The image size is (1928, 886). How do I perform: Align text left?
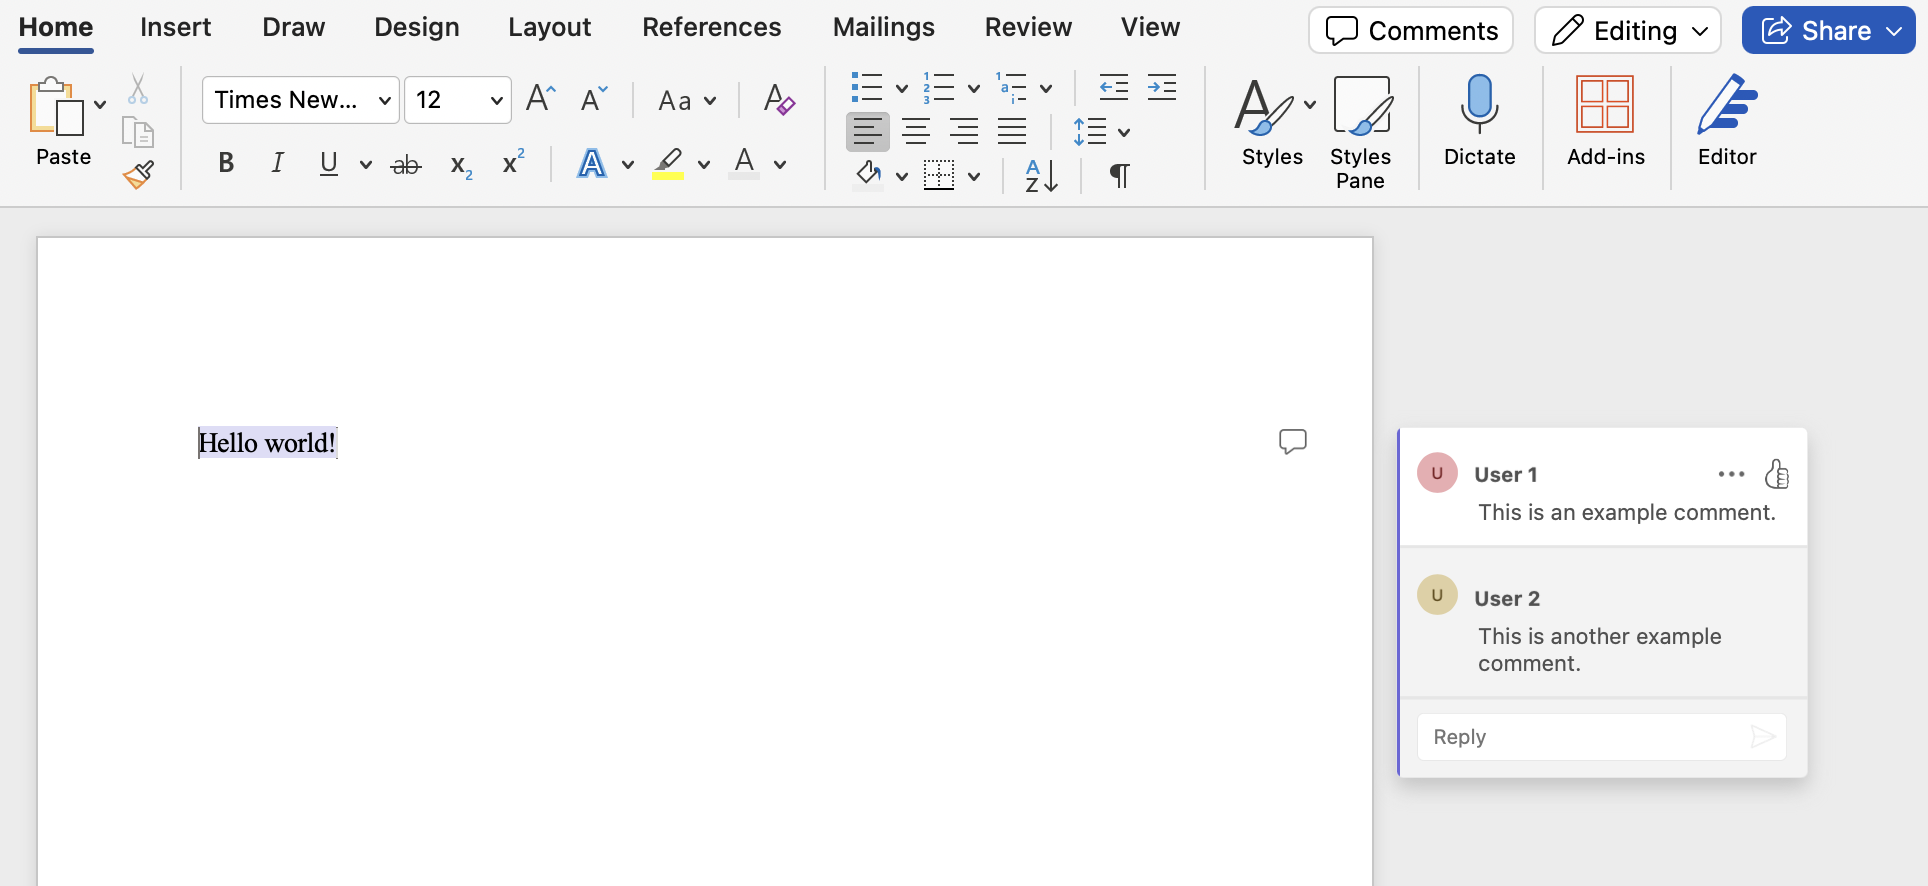tap(867, 131)
